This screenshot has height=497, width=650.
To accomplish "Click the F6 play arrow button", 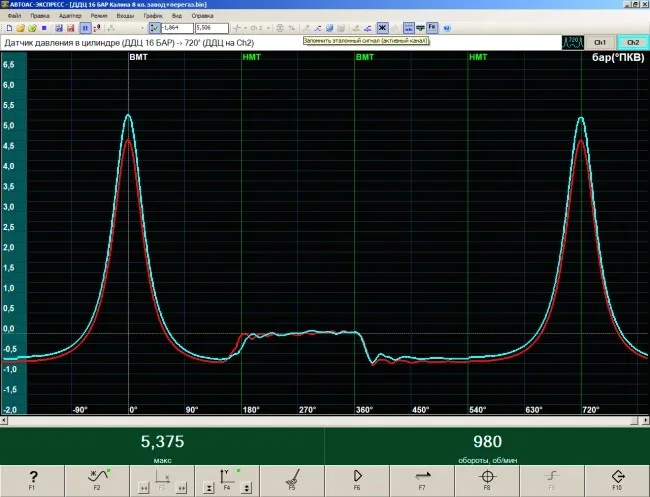I will point(357,481).
